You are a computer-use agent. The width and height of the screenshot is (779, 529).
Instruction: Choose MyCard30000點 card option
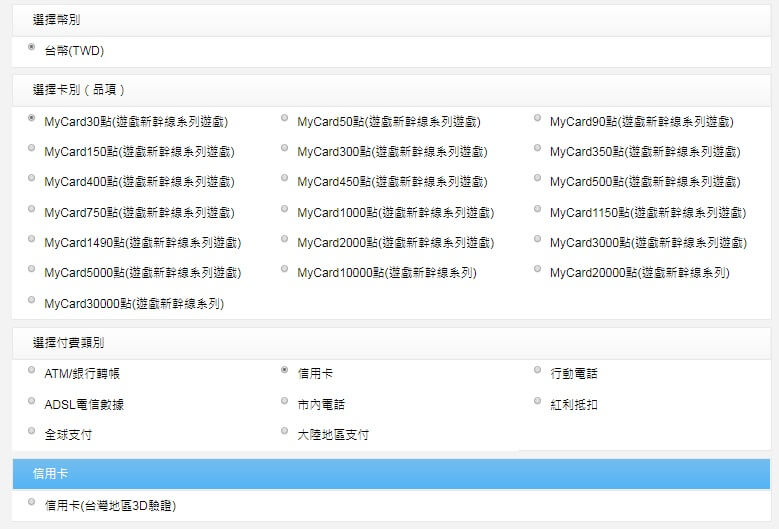click(31, 300)
